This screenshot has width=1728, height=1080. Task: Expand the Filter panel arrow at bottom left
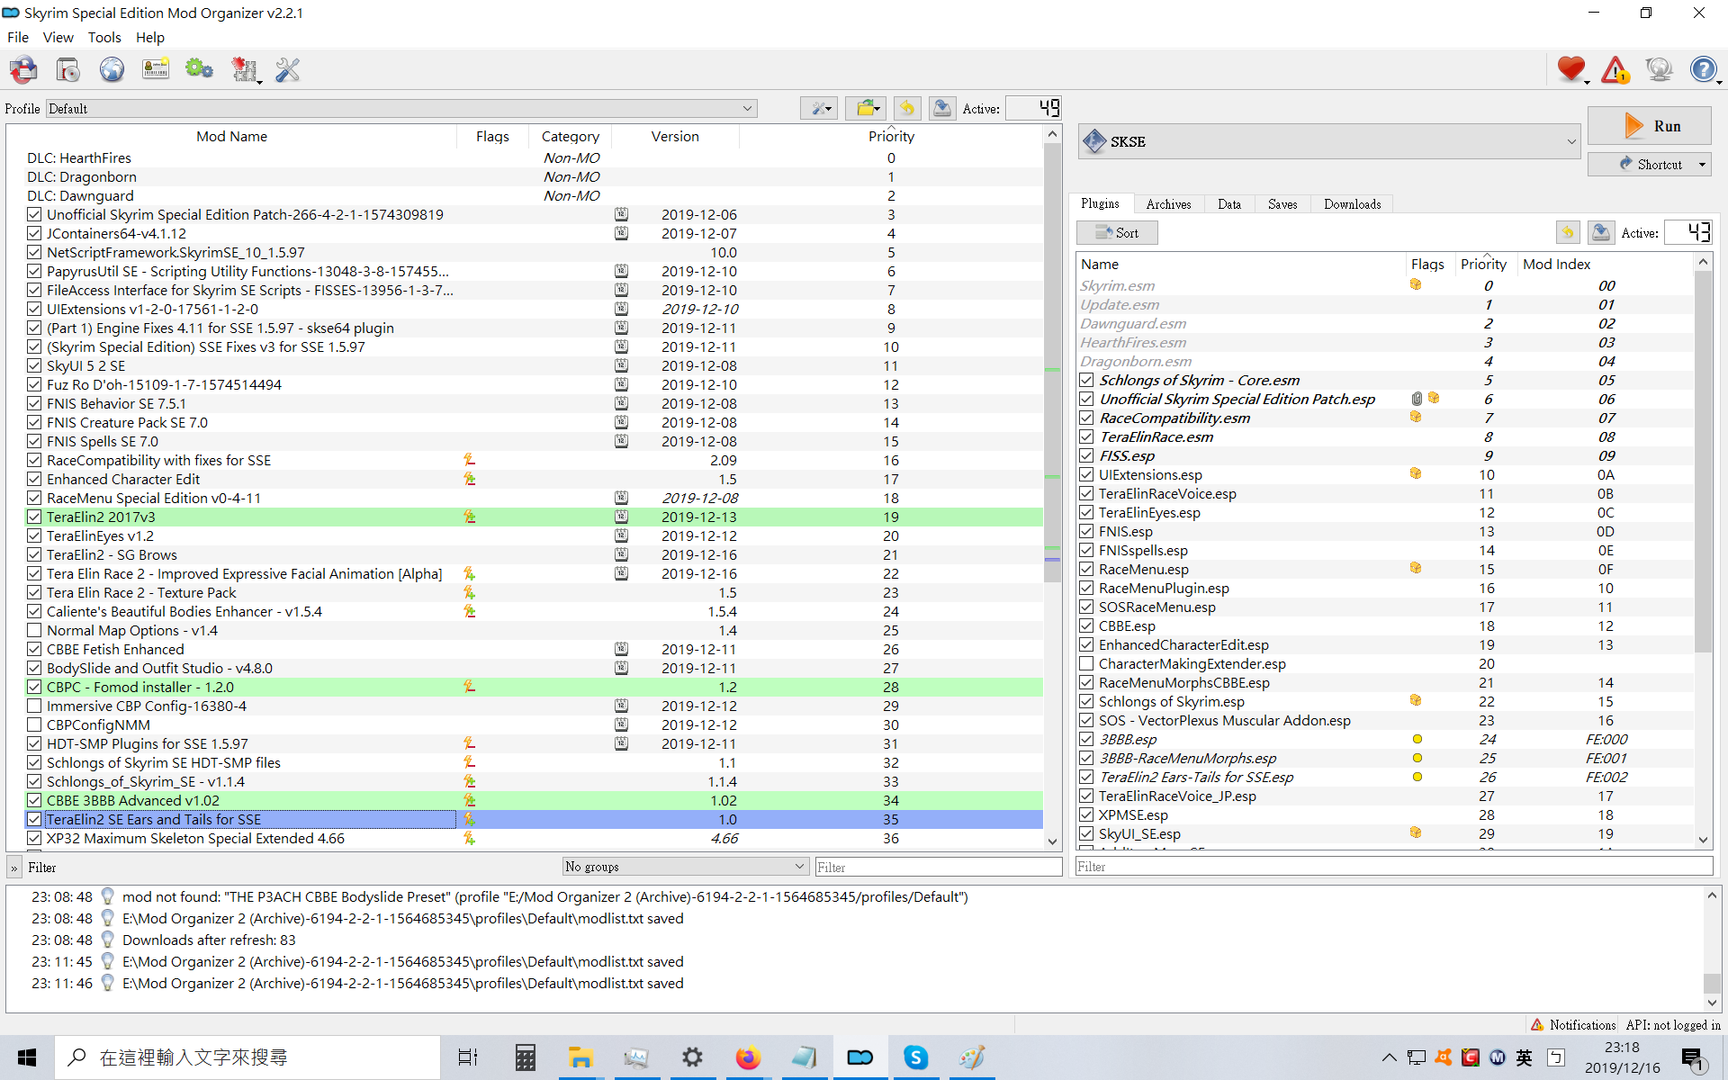14,867
